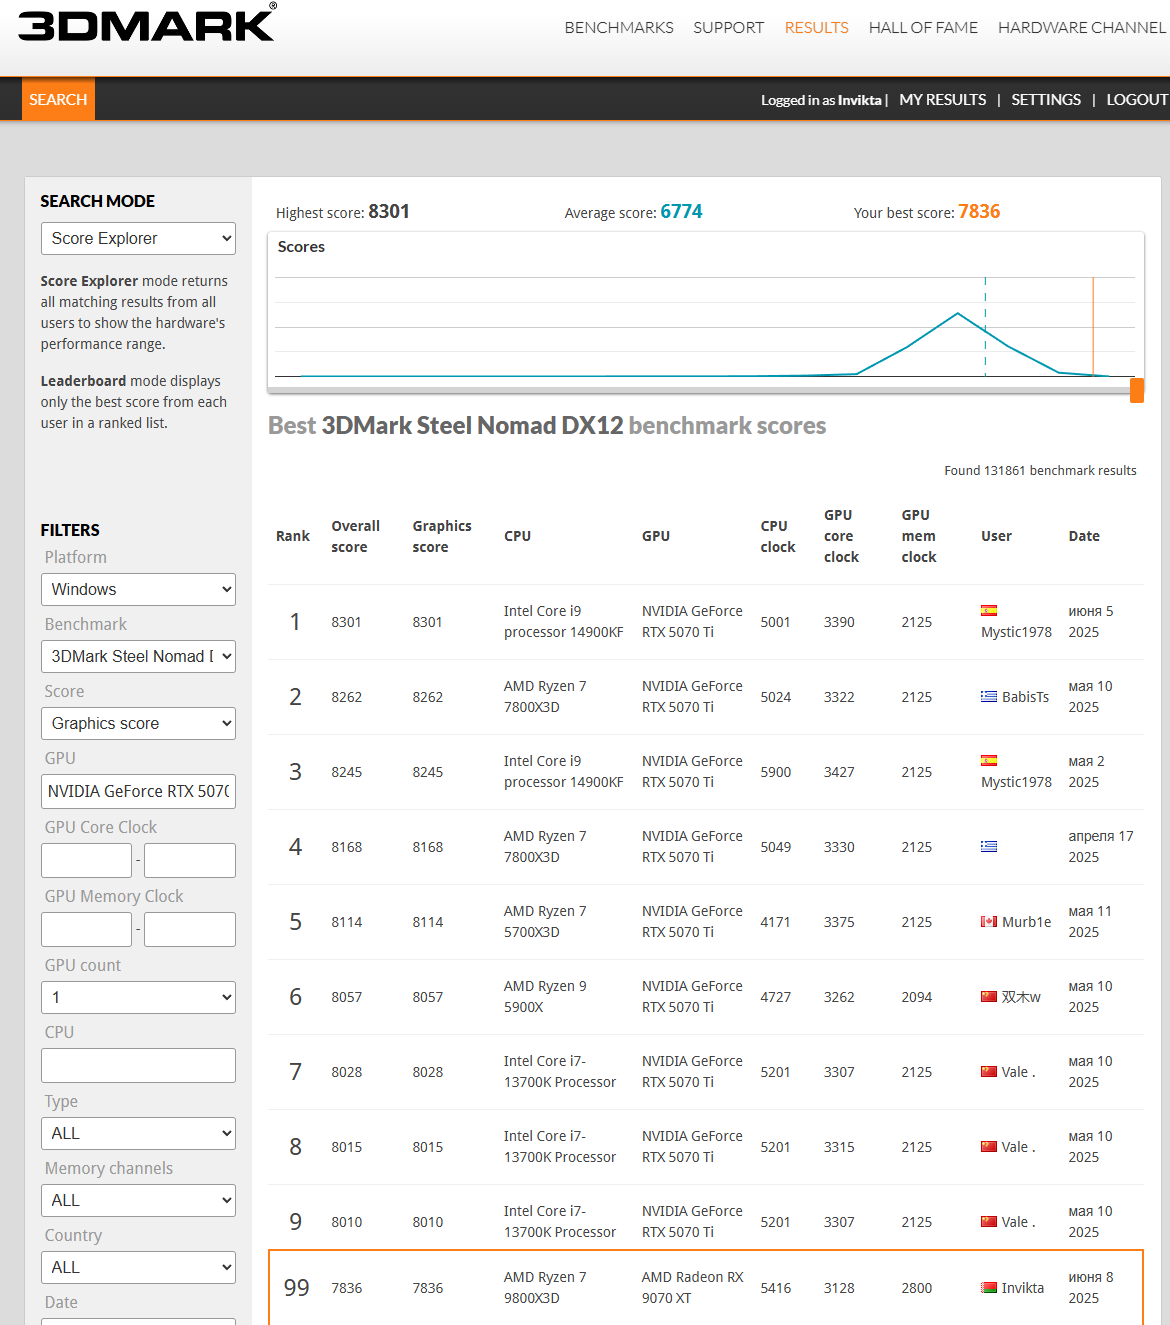The image size is (1170, 1325).
Task: Click CPU clock value 5900 in rank 3
Action: point(775,772)
